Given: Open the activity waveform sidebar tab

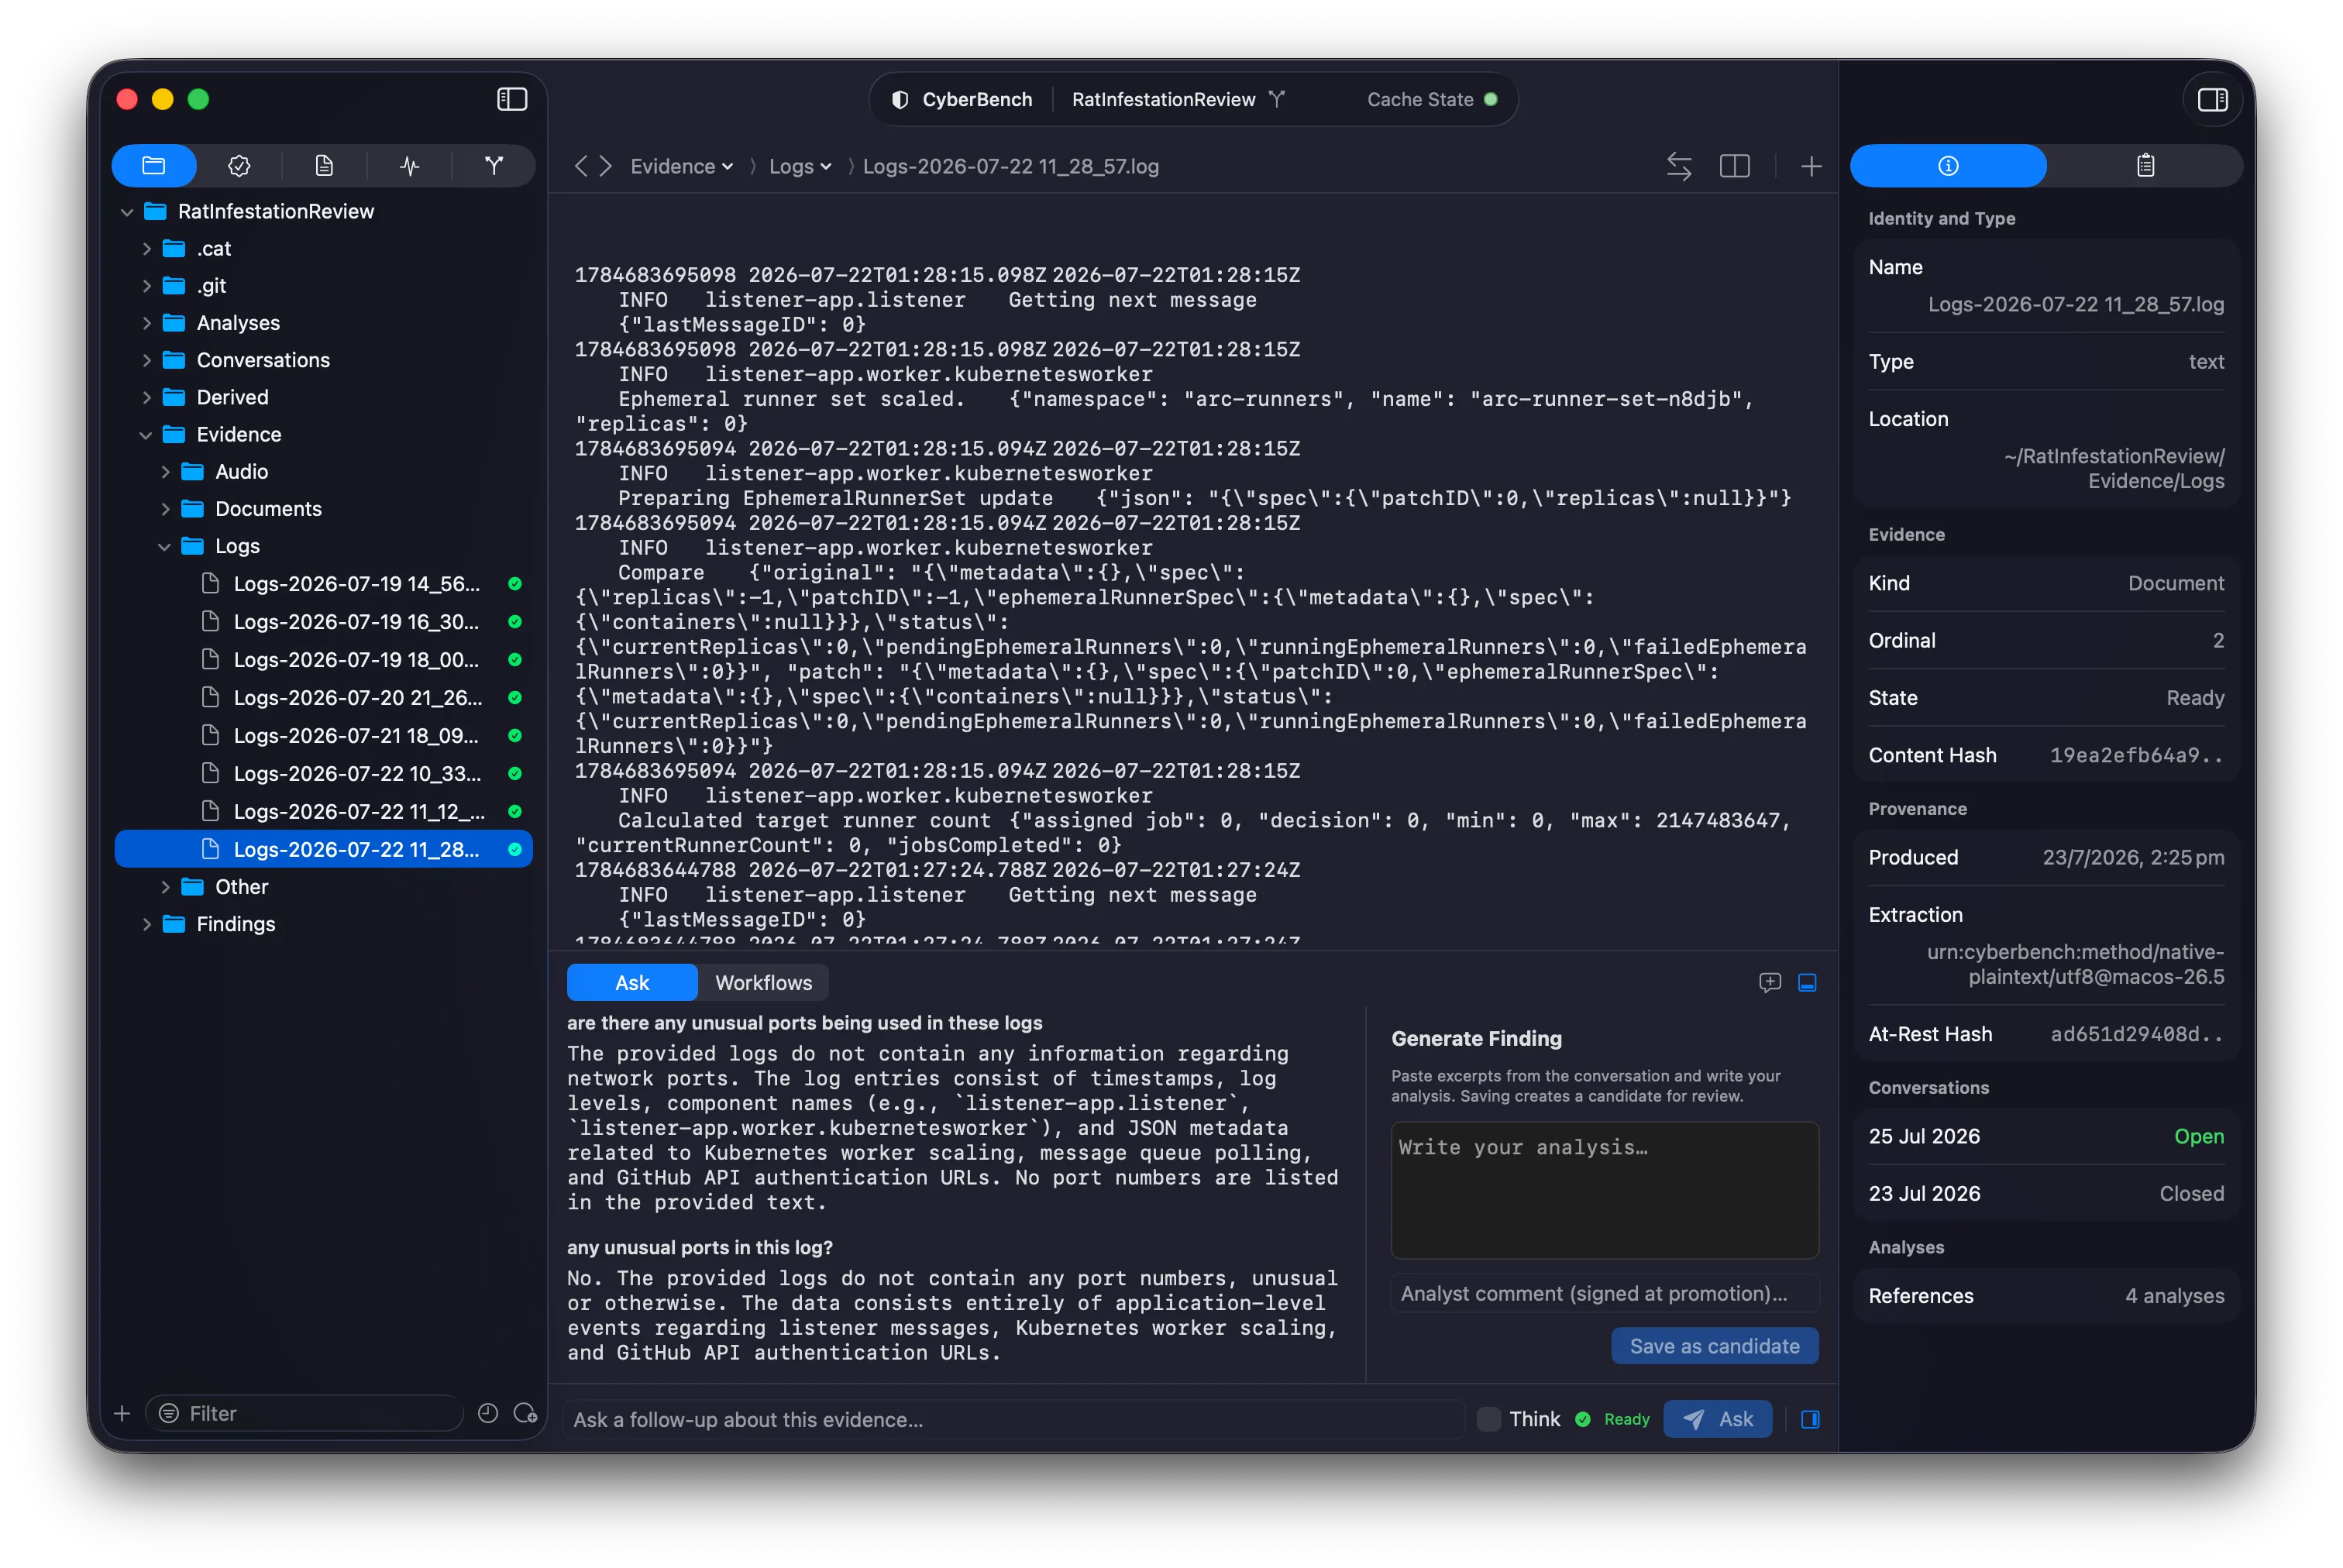Looking at the screenshot, I should click(x=409, y=165).
